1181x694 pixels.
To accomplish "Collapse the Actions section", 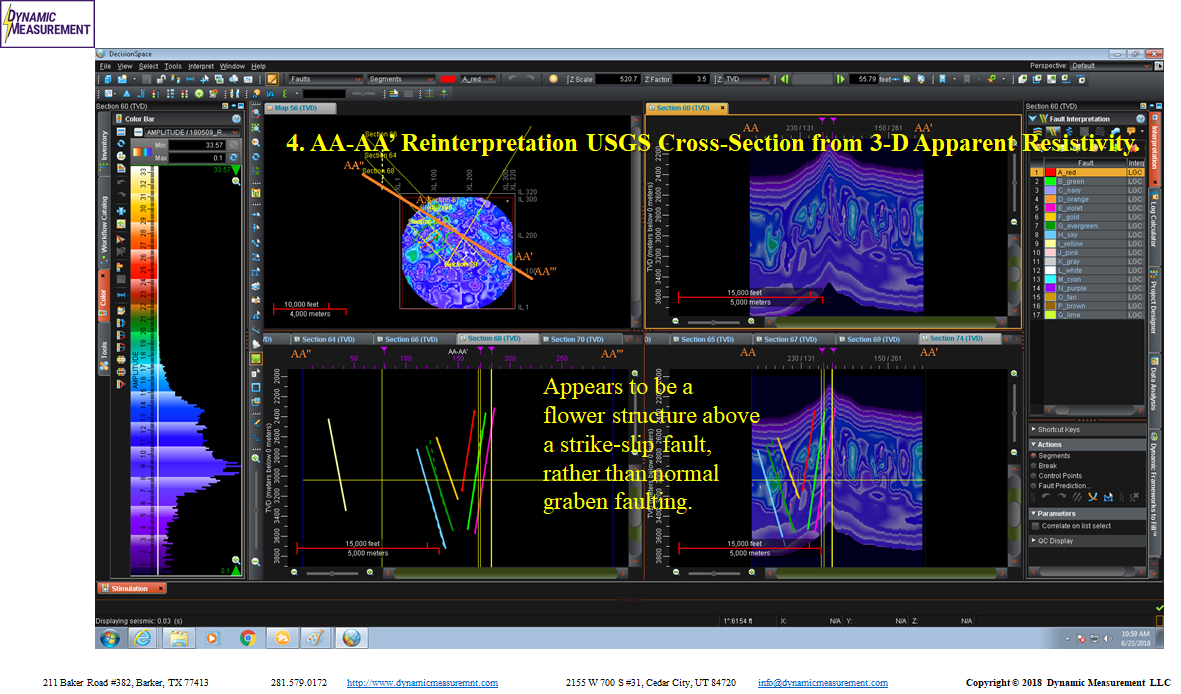I will pyautogui.click(x=1087, y=445).
